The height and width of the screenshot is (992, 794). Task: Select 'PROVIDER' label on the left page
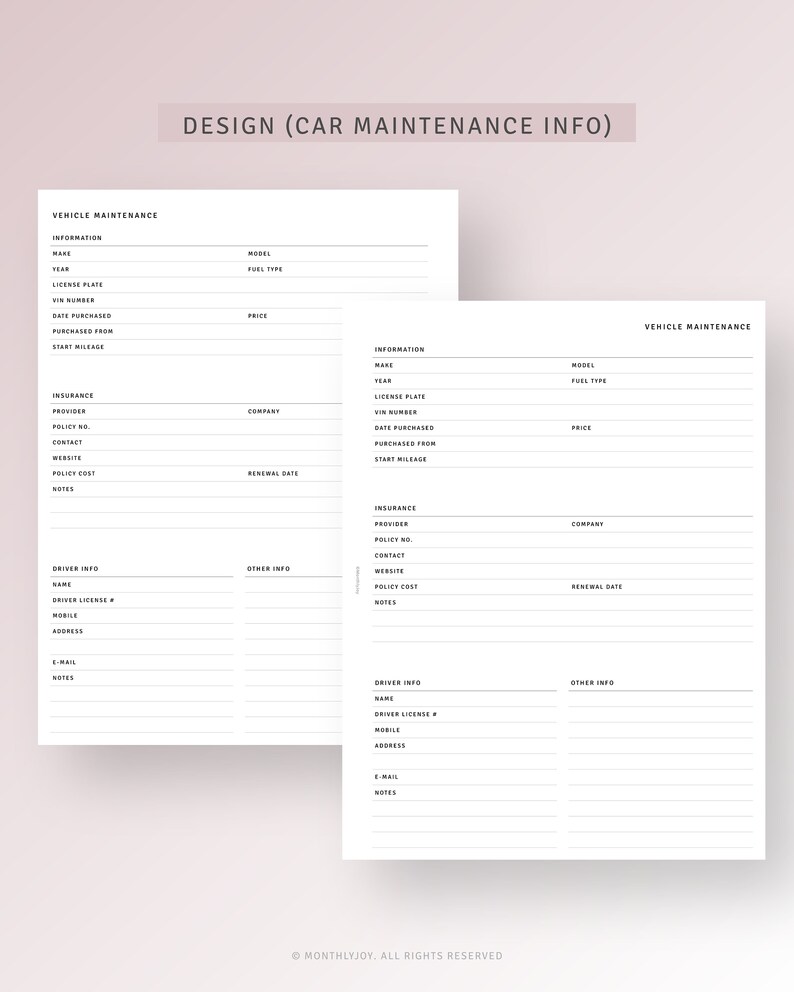click(x=69, y=411)
